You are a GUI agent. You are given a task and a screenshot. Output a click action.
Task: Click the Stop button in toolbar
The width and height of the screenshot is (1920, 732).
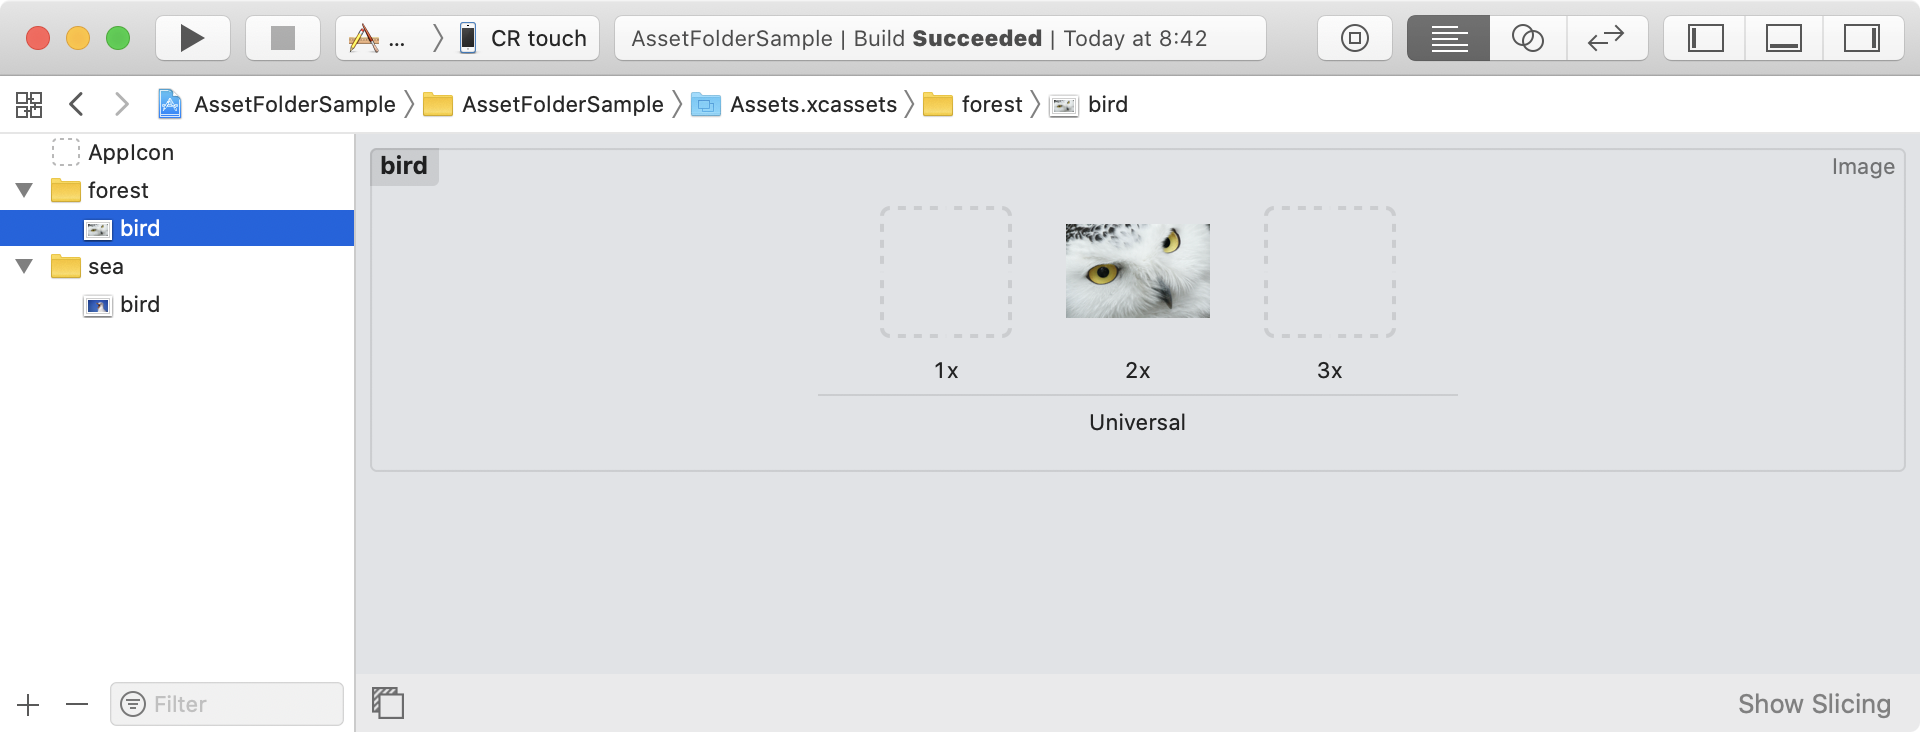(x=283, y=39)
